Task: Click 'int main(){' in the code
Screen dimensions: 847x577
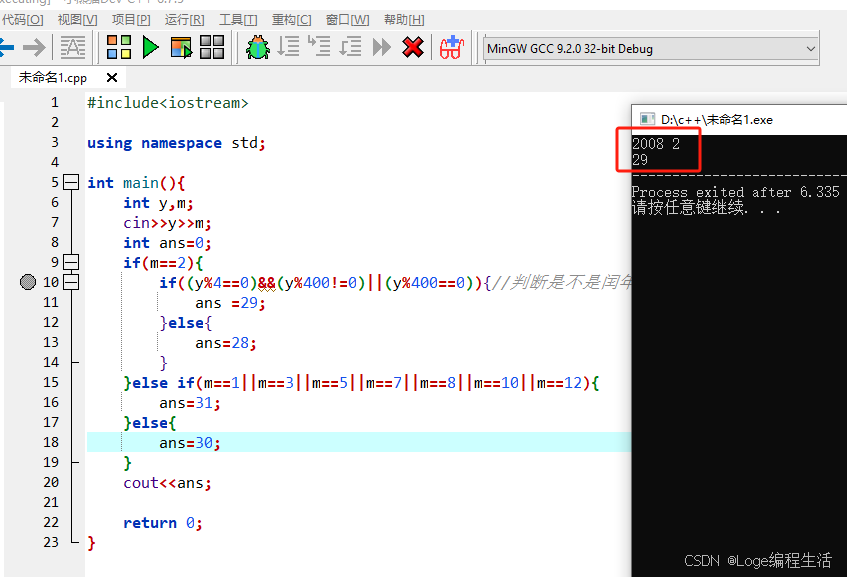Action: tap(136, 183)
